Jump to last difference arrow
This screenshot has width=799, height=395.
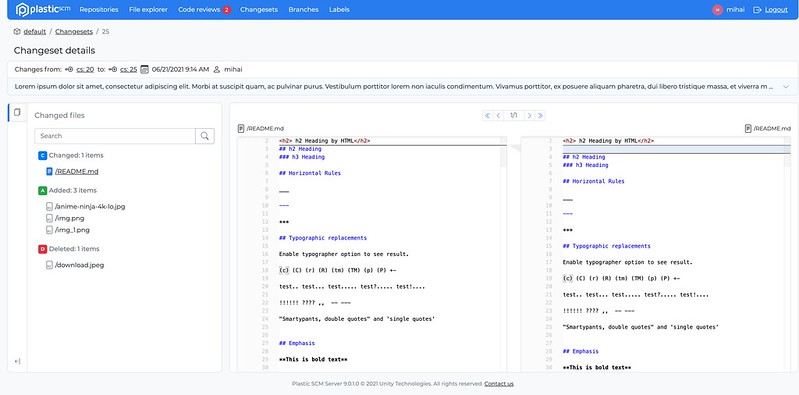point(540,116)
